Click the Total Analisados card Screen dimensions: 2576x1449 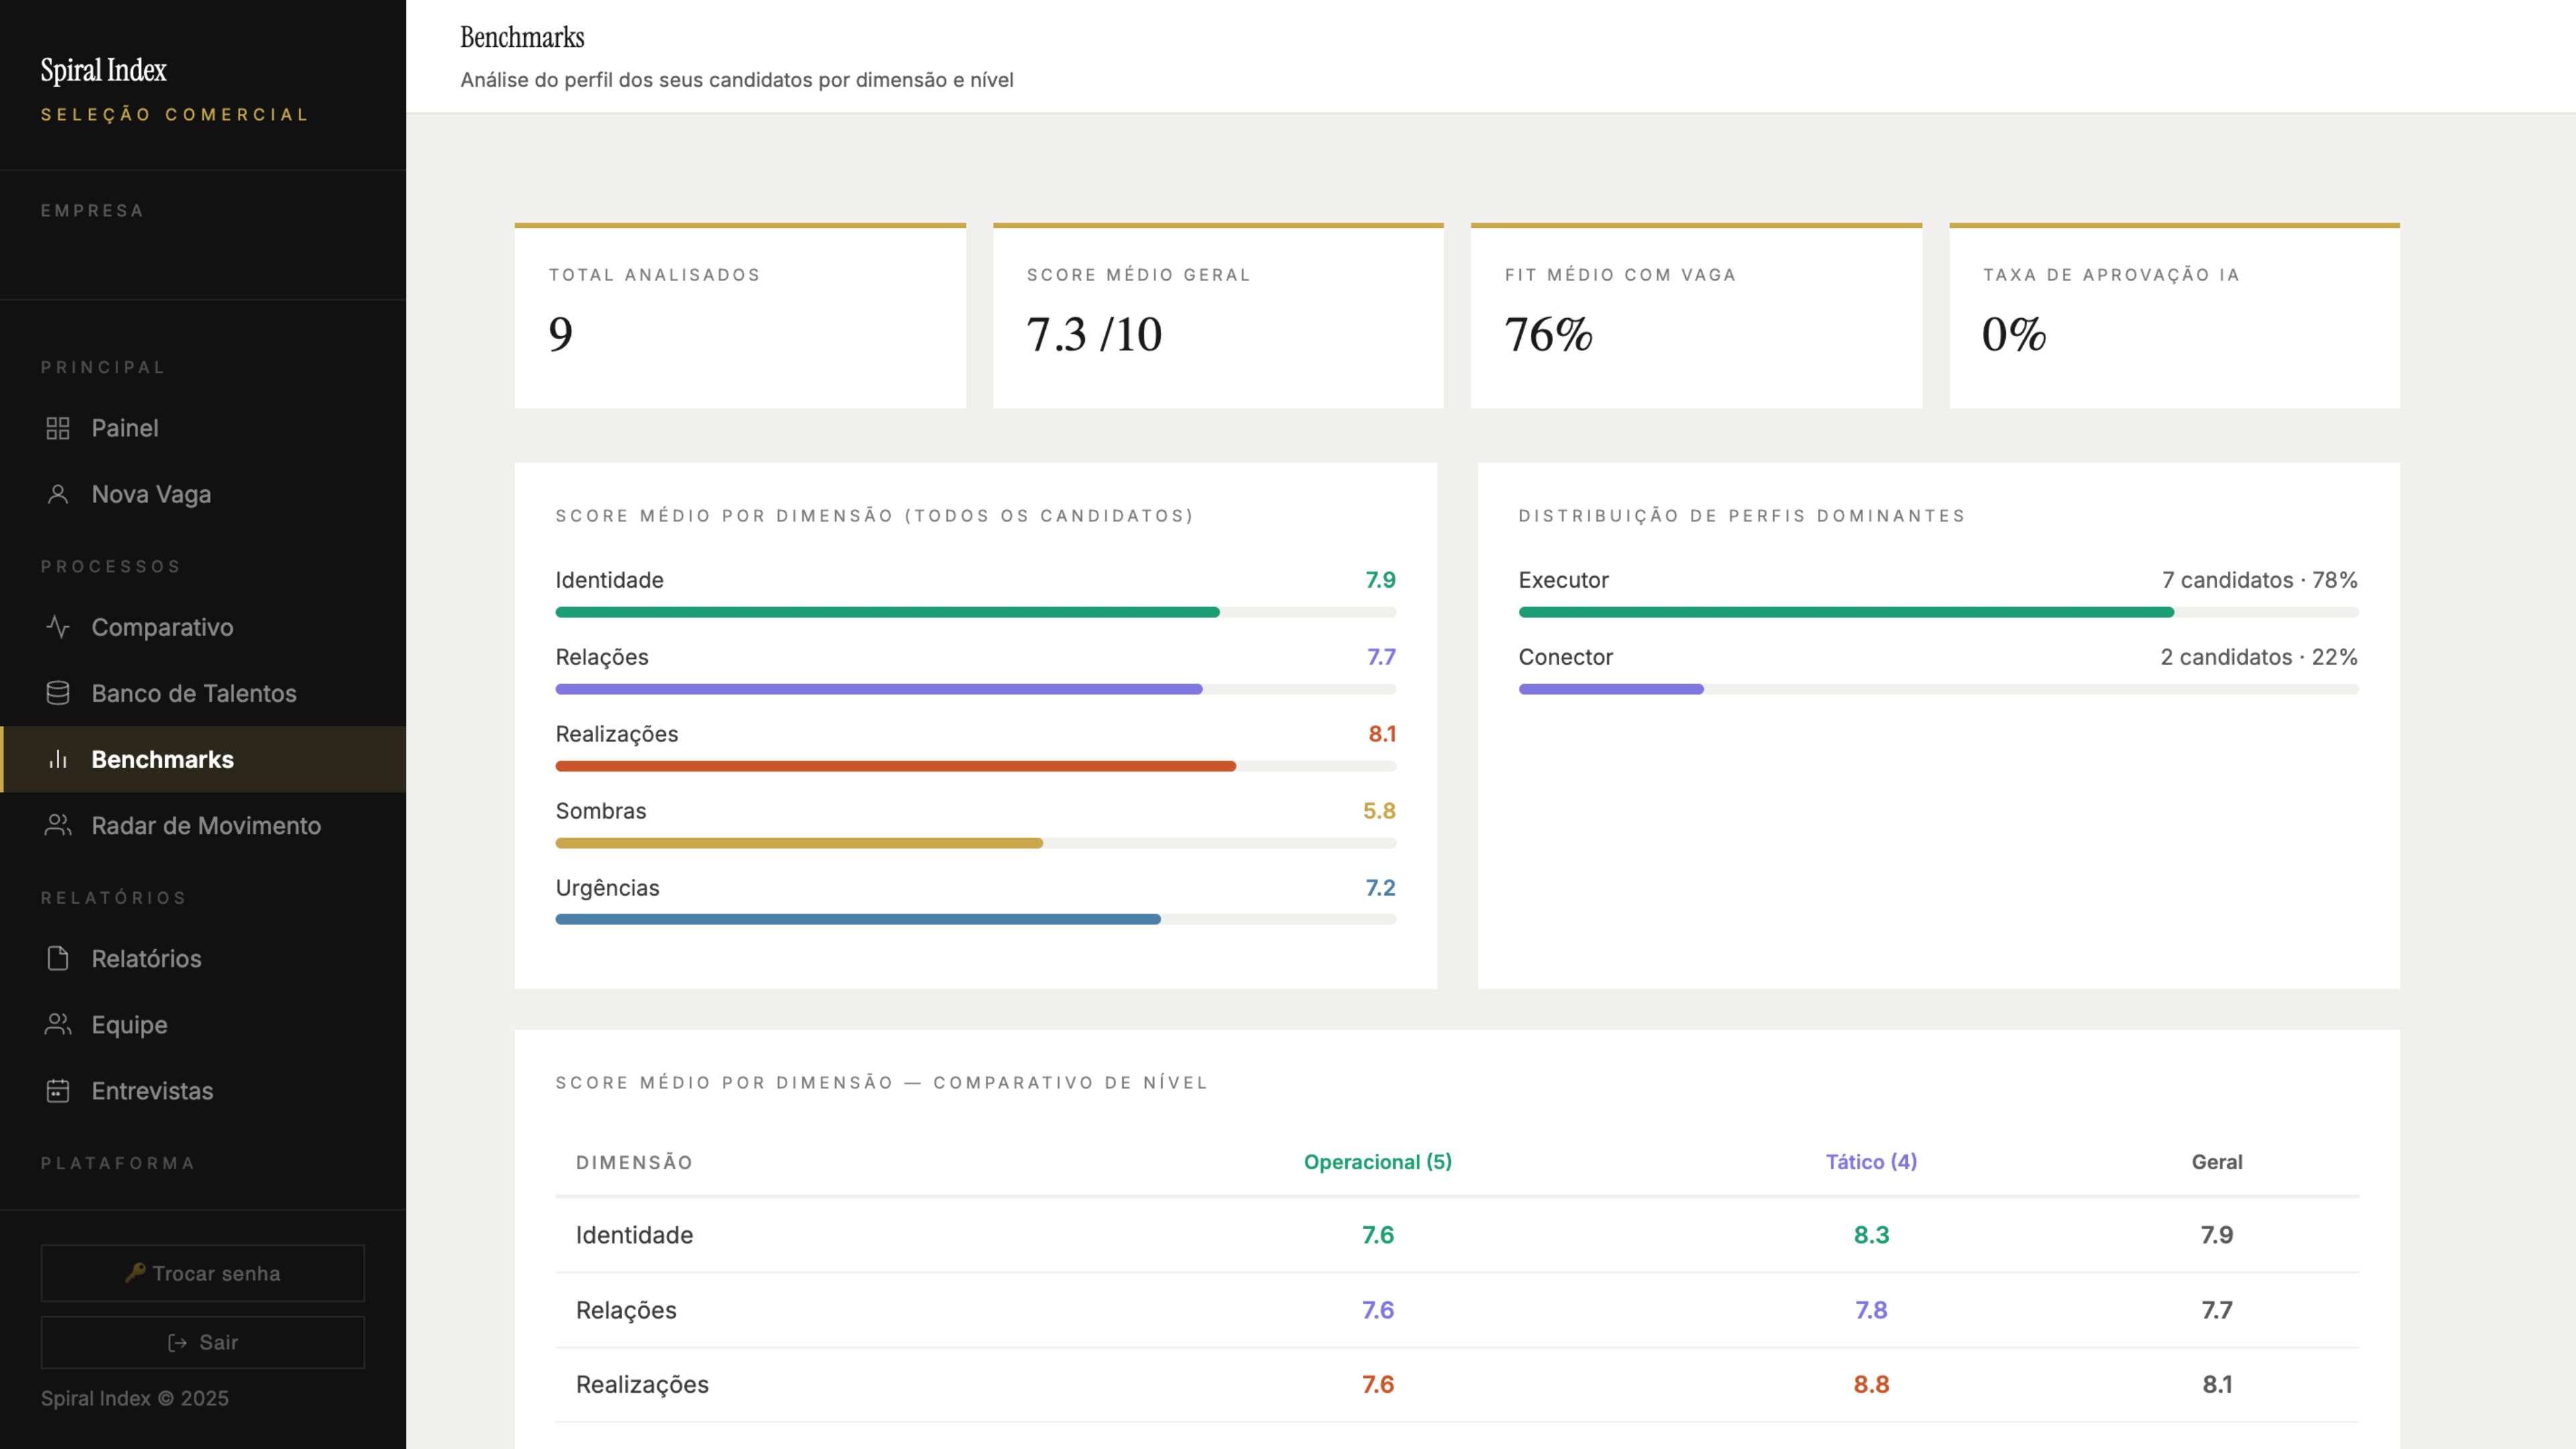pos(740,315)
